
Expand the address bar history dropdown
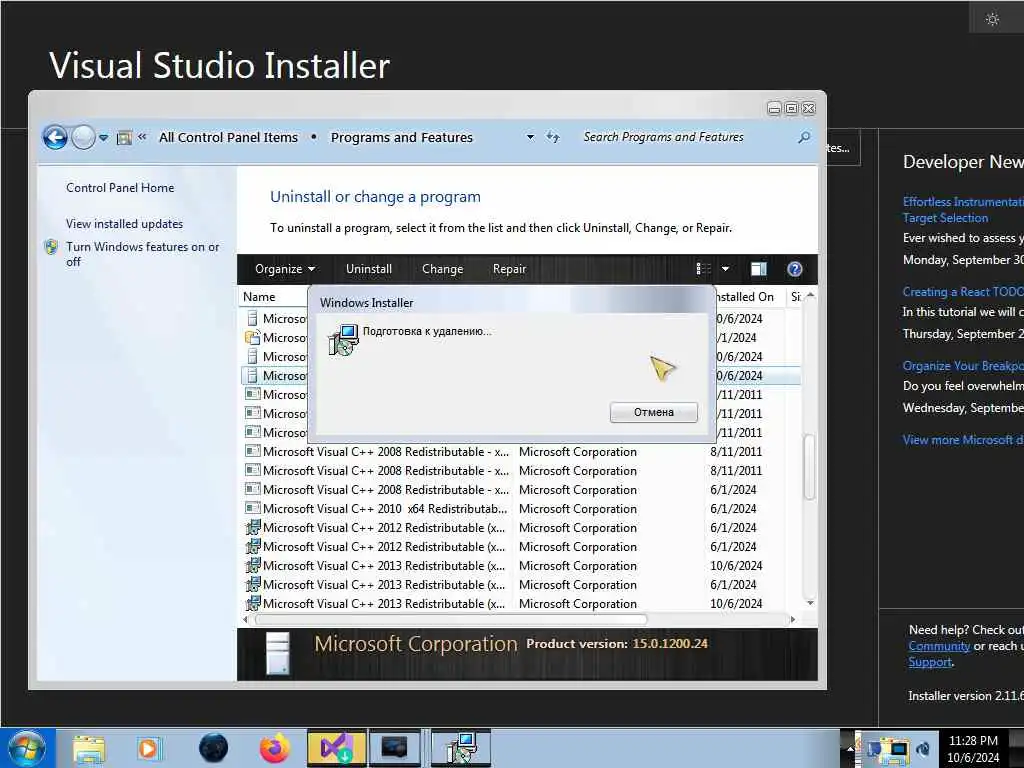click(530, 137)
